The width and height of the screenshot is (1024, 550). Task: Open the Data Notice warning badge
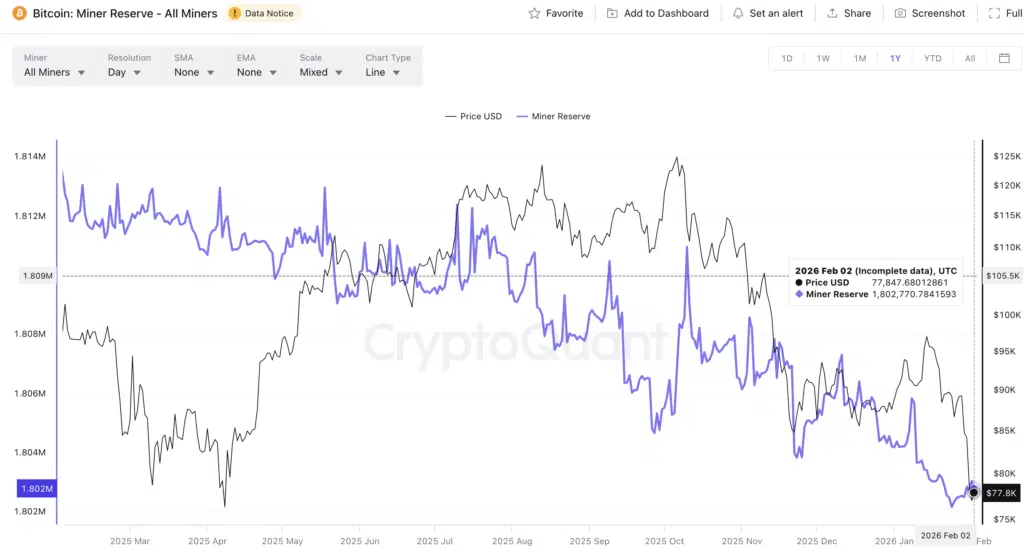click(264, 14)
